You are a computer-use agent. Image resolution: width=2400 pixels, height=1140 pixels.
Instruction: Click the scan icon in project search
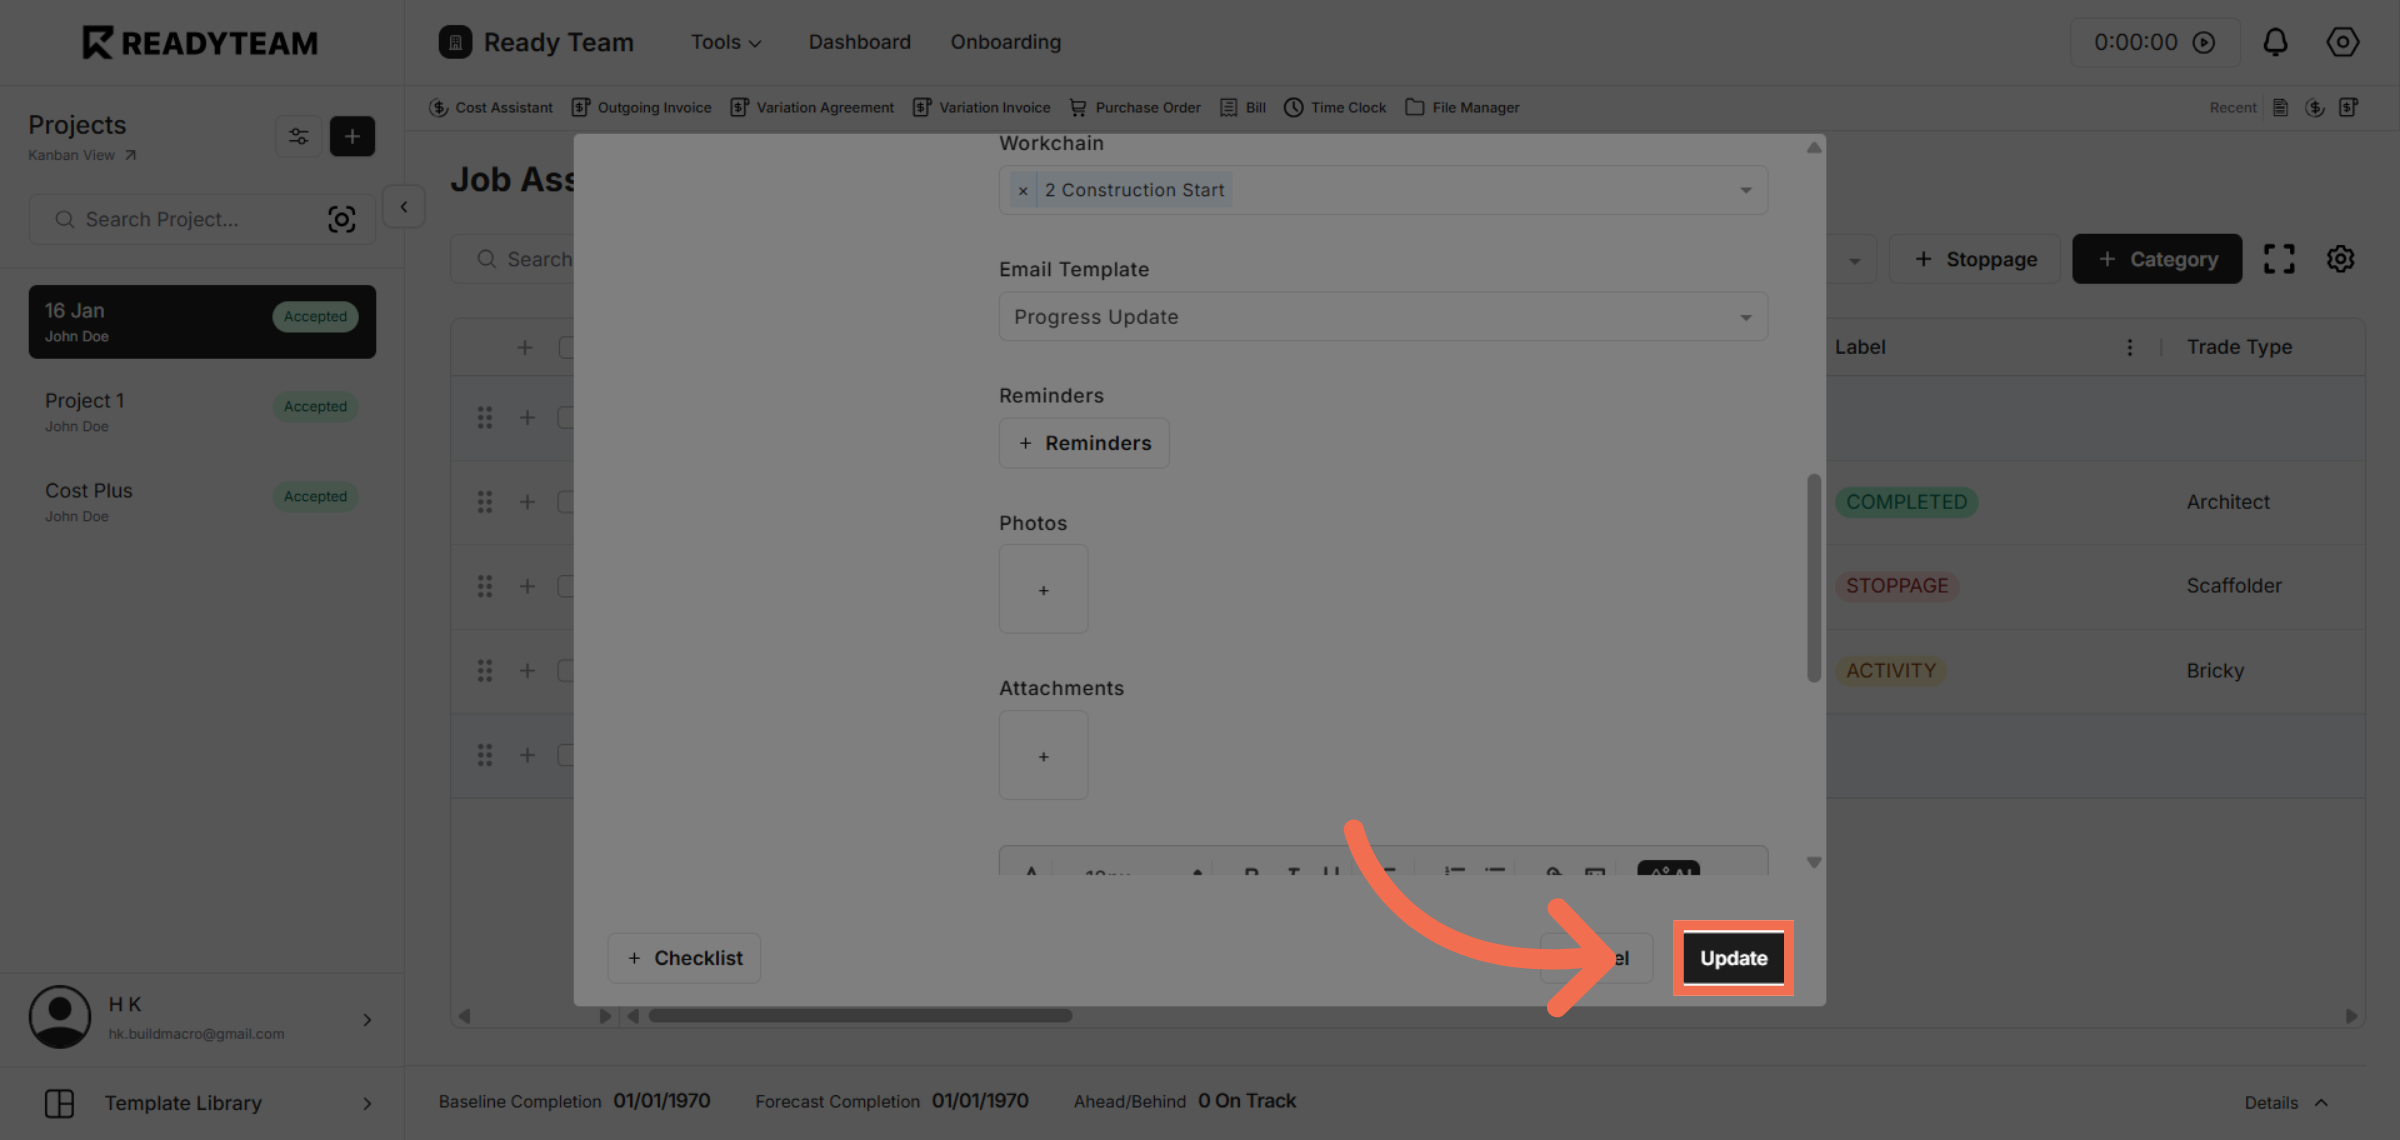click(x=341, y=219)
